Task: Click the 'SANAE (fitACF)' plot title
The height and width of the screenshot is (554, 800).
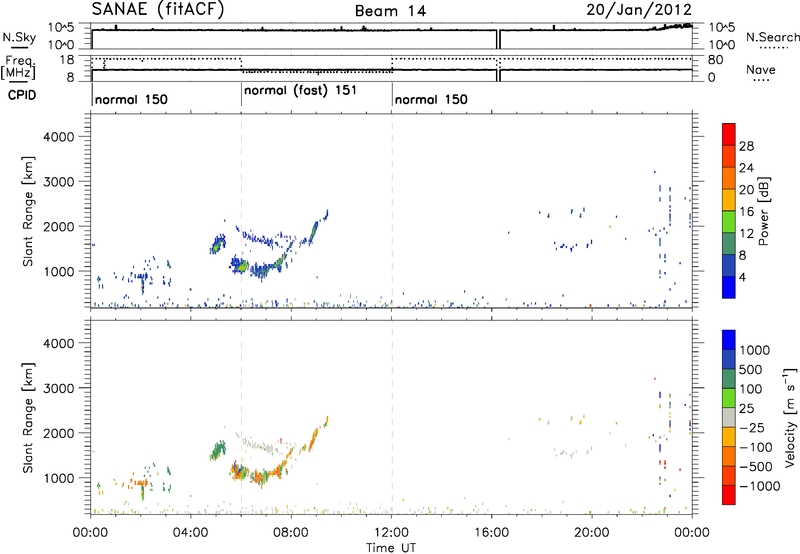Action: pos(158,9)
